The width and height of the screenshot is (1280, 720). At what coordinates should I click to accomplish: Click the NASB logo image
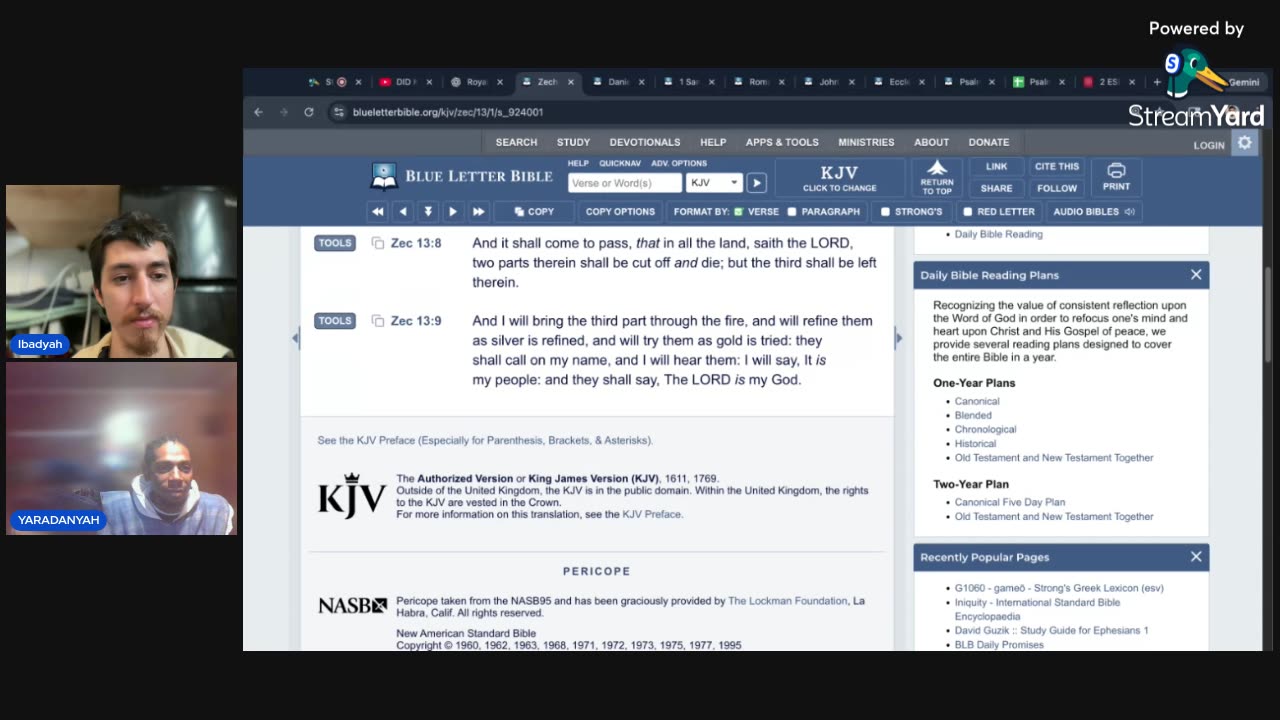pyautogui.click(x=352, y=605)
